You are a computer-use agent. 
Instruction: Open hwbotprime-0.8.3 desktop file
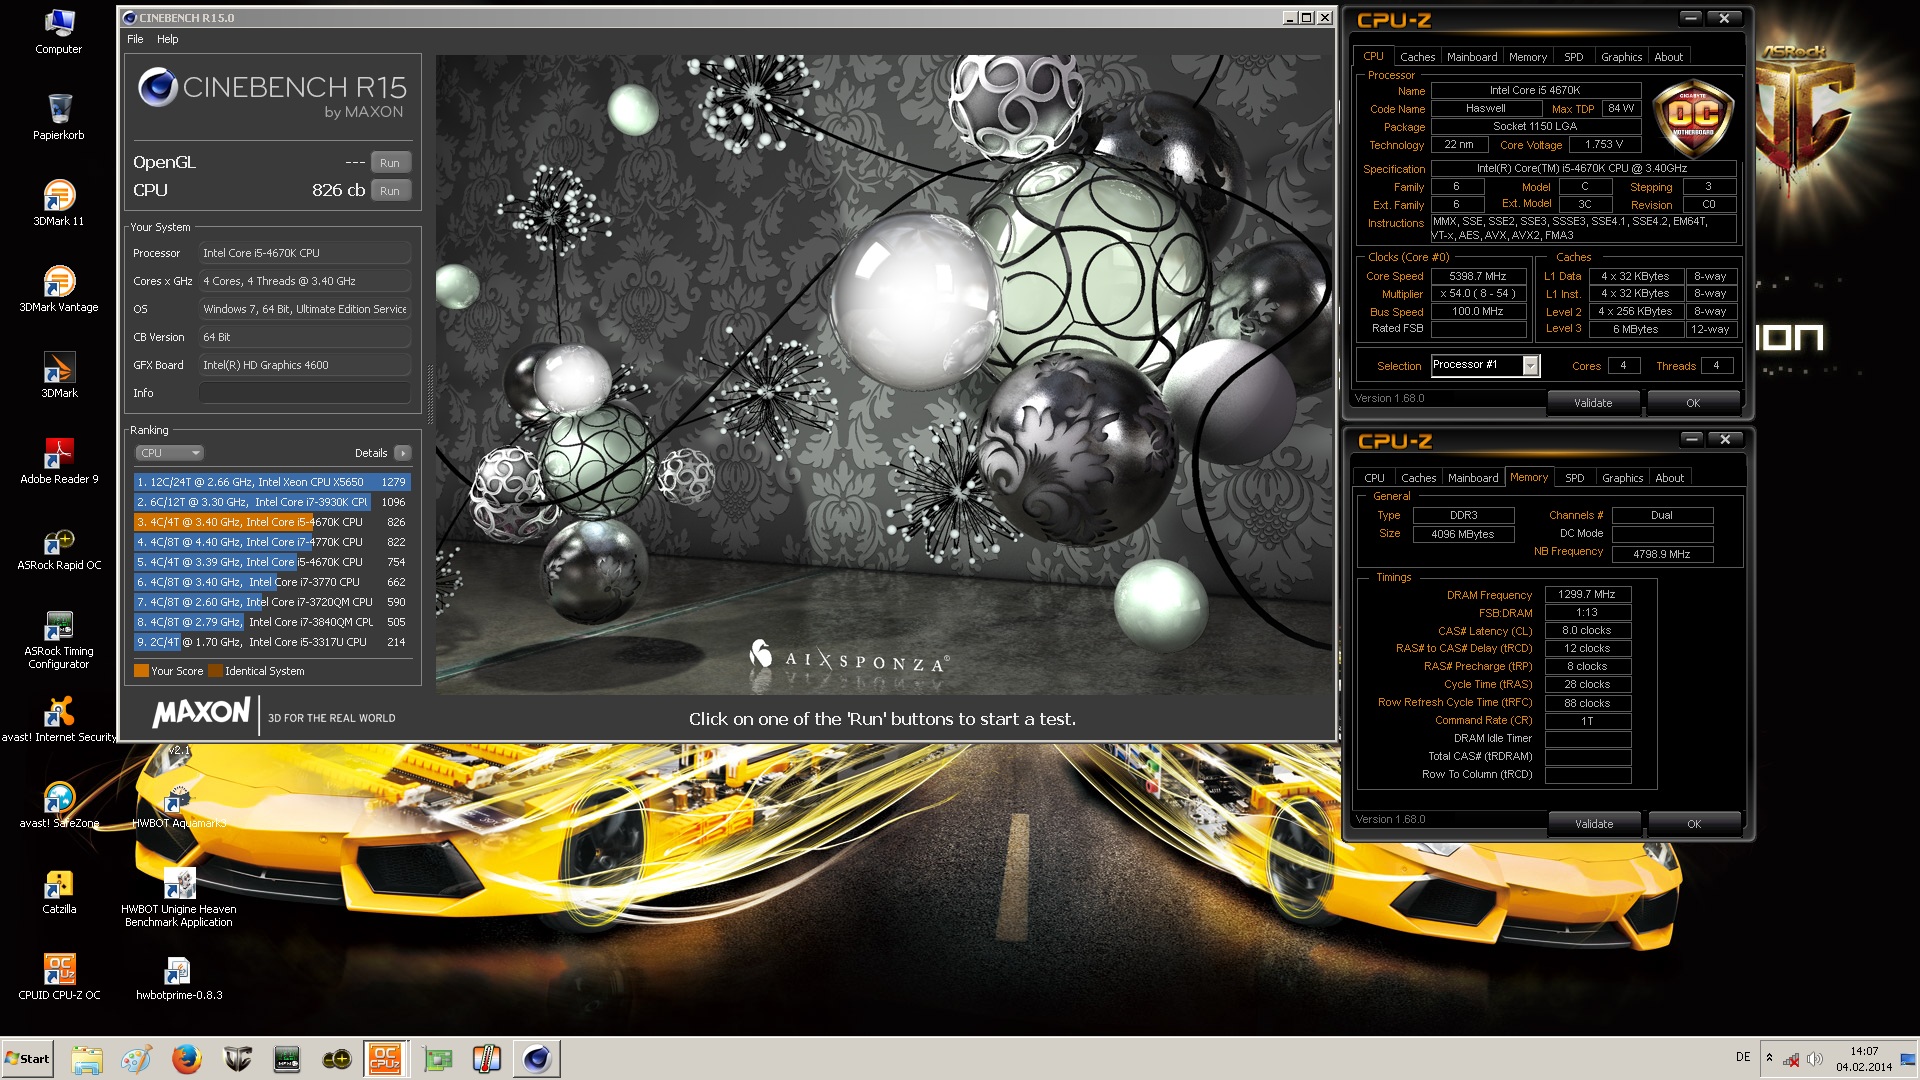(179, 977)
